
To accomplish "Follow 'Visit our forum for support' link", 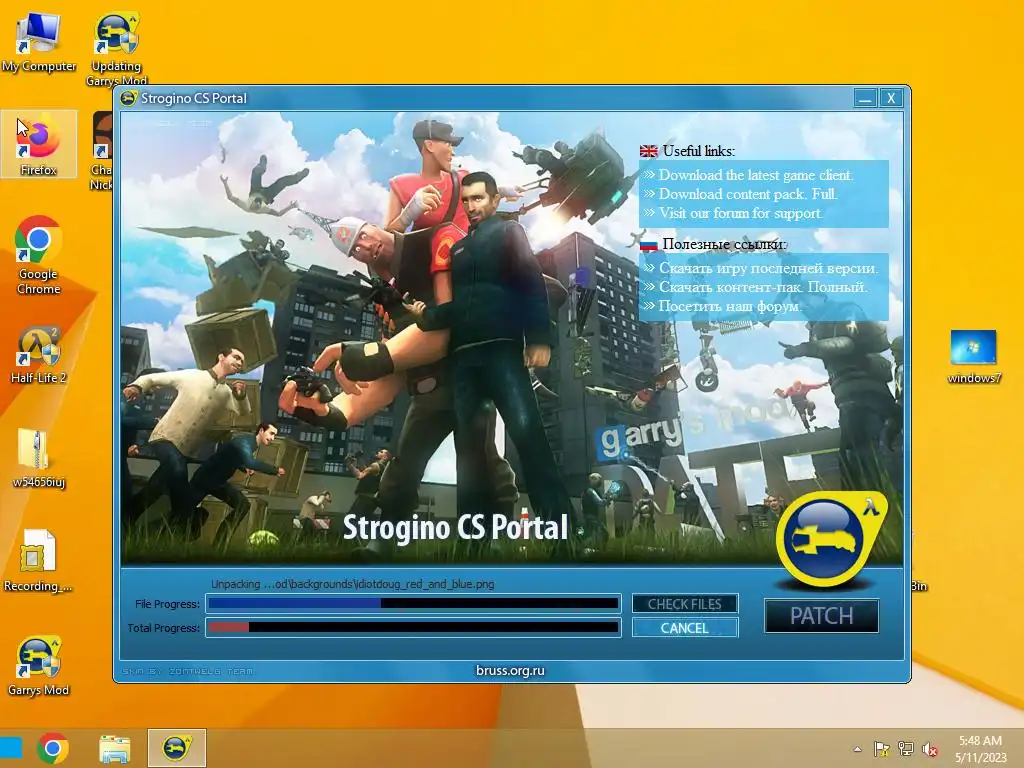I will click(x=741, y=213).
